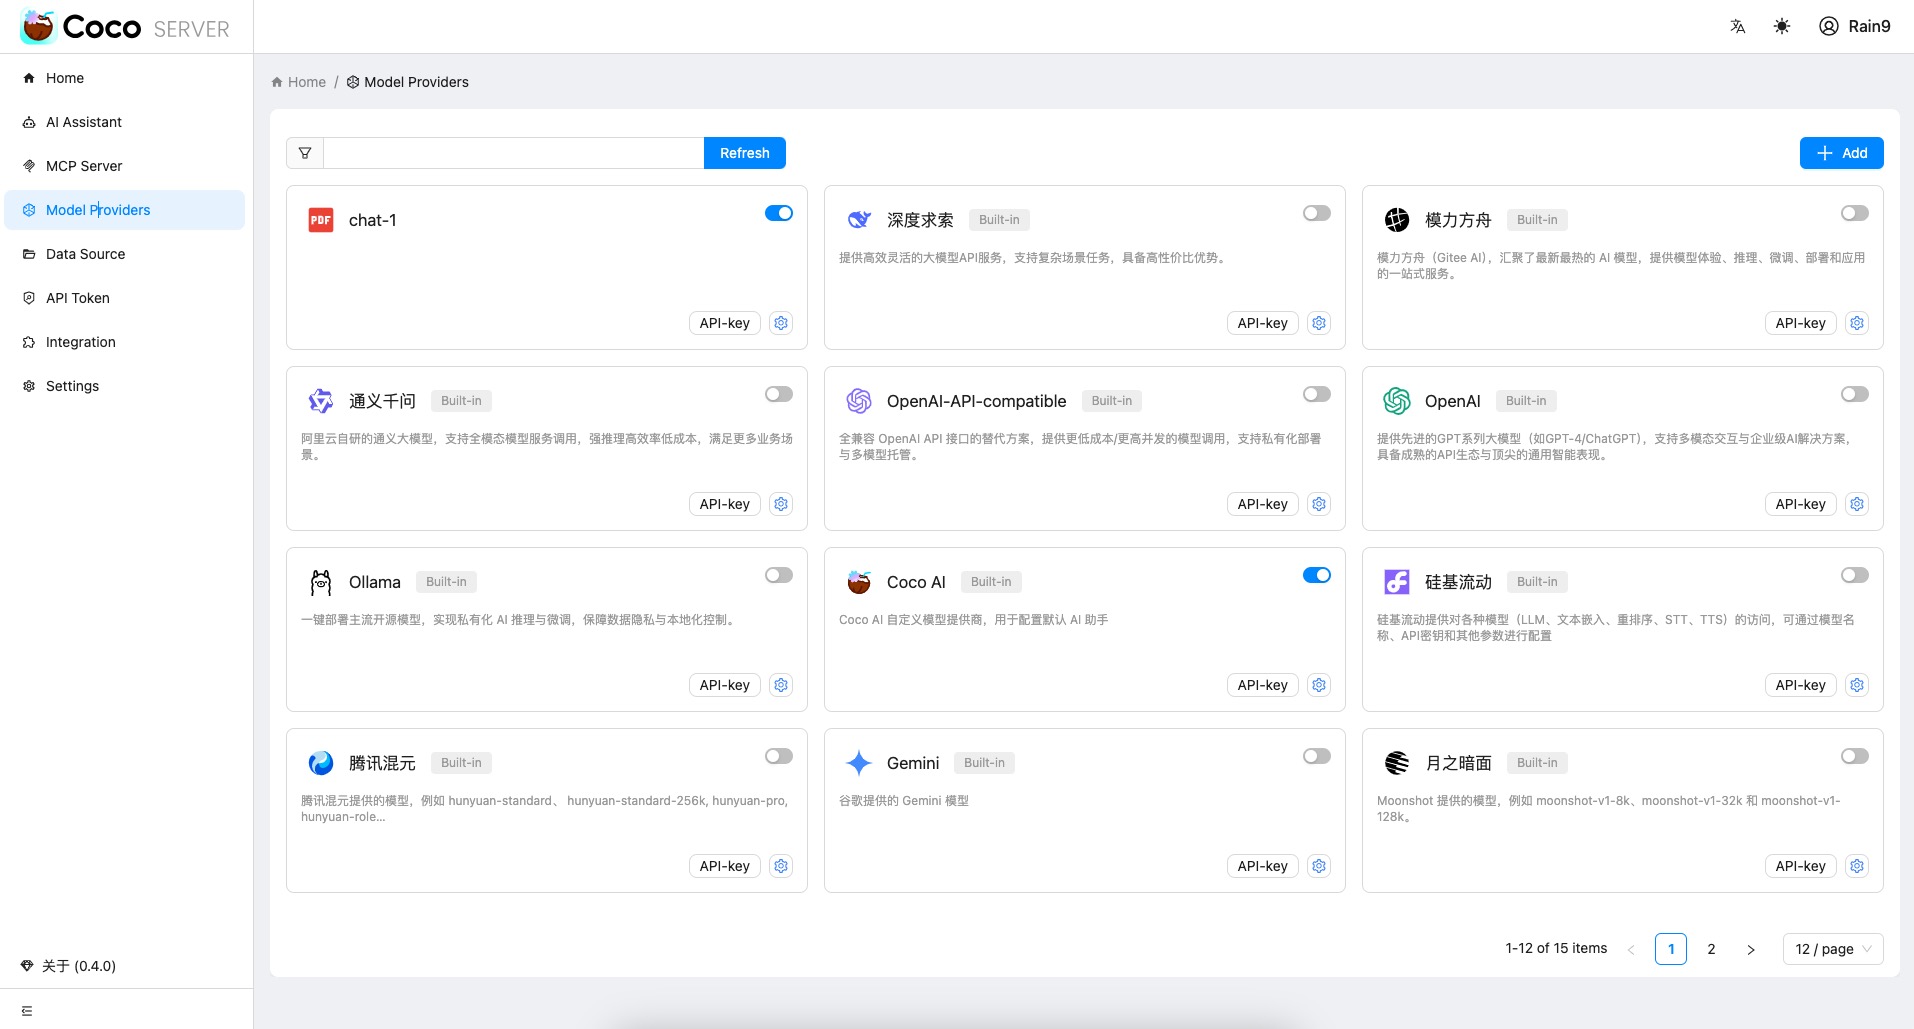
Task: Open settings gear for Gemini provider
Action: point(1319,866)
